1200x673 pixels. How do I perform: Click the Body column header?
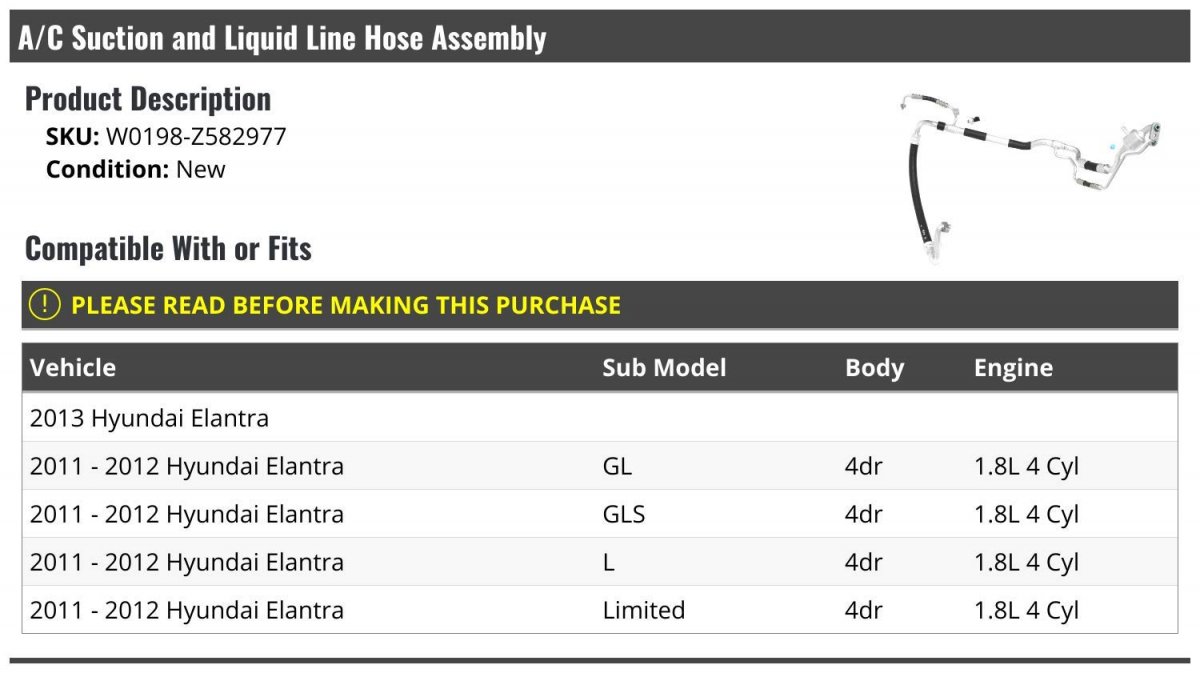[x=874, y=367]
